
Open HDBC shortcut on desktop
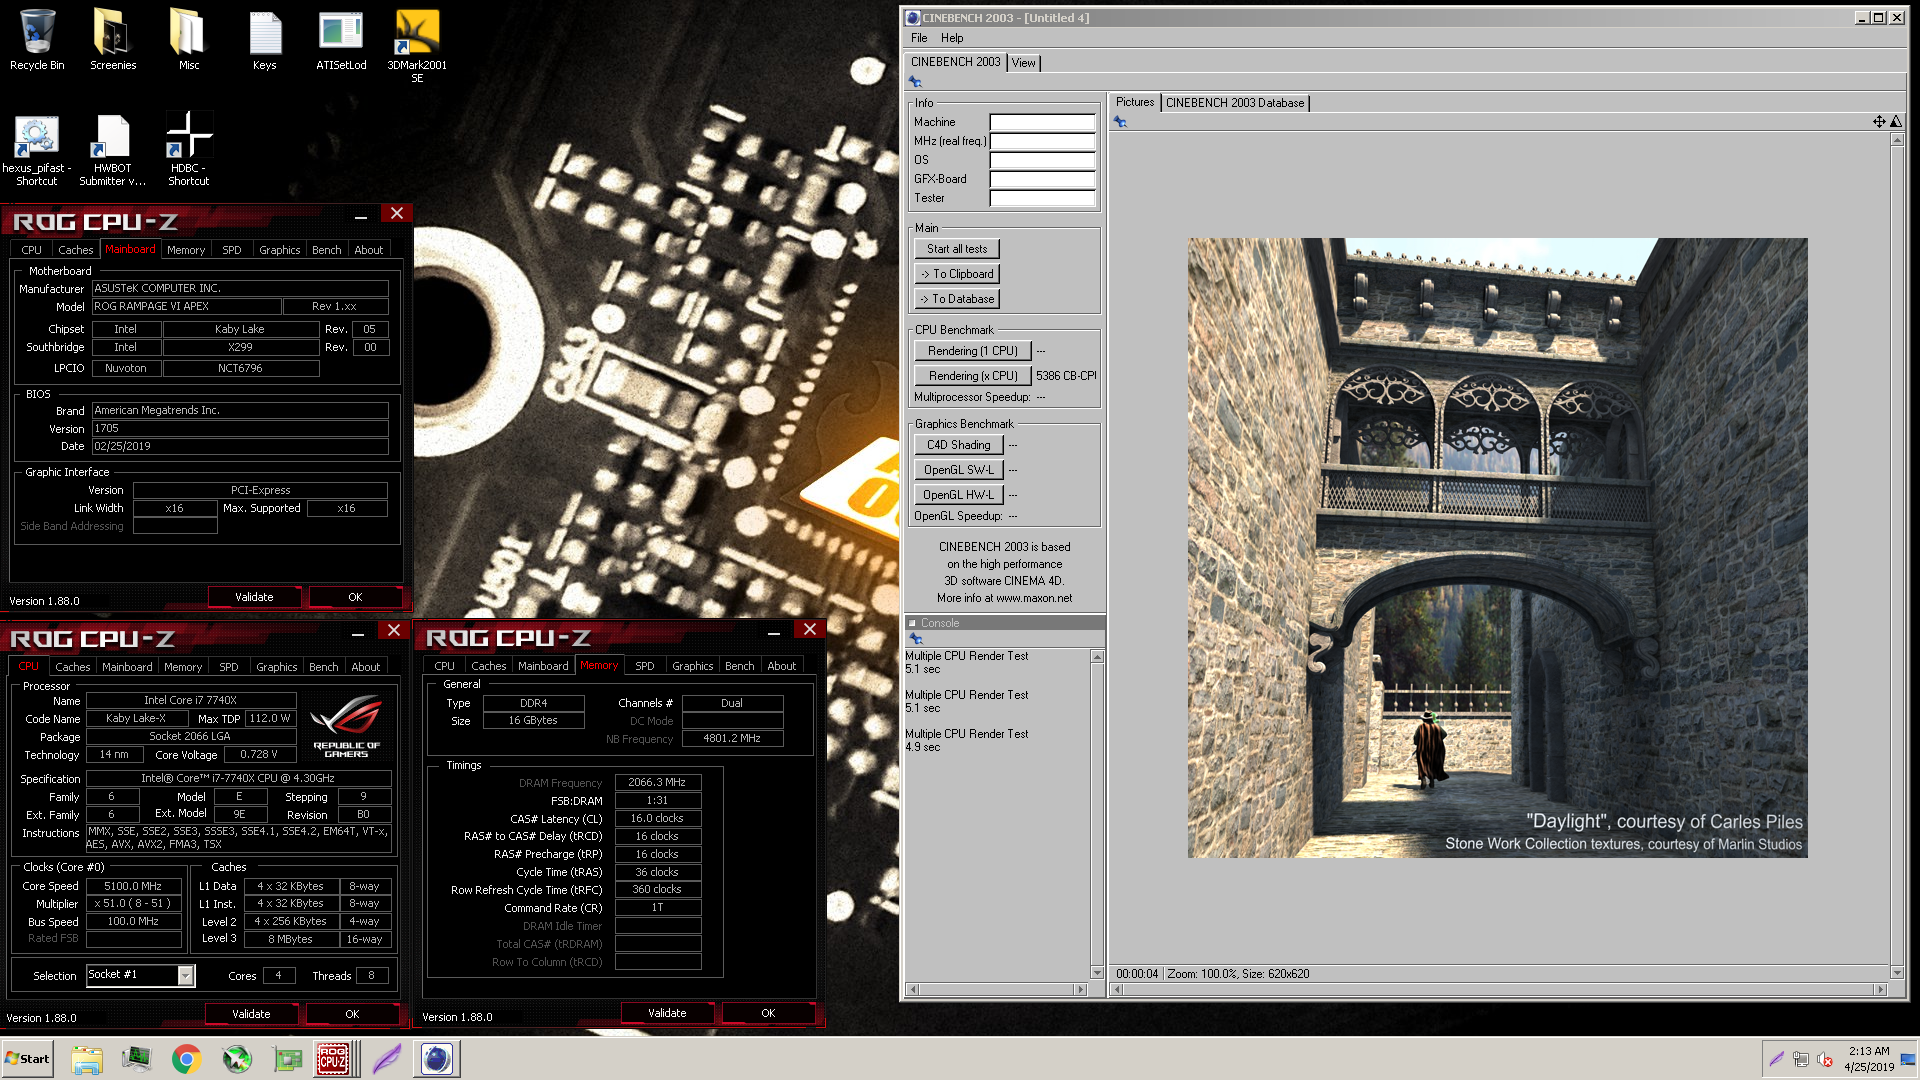tap(188, 150)
